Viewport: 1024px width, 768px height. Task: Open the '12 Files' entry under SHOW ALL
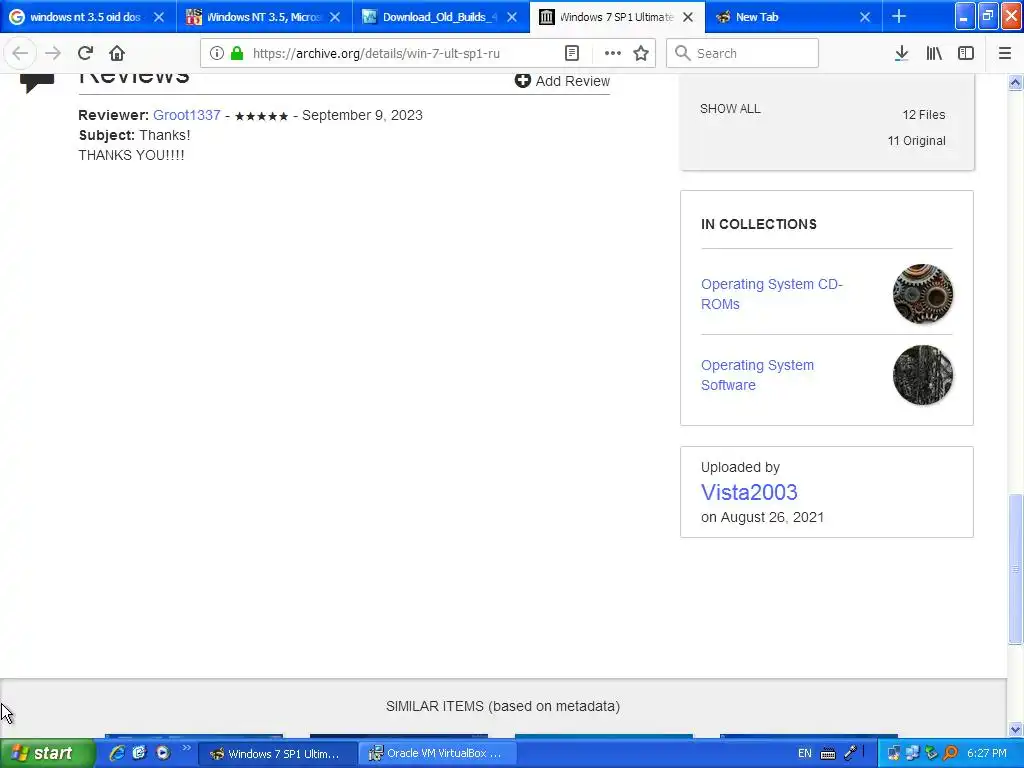[923, 114]
